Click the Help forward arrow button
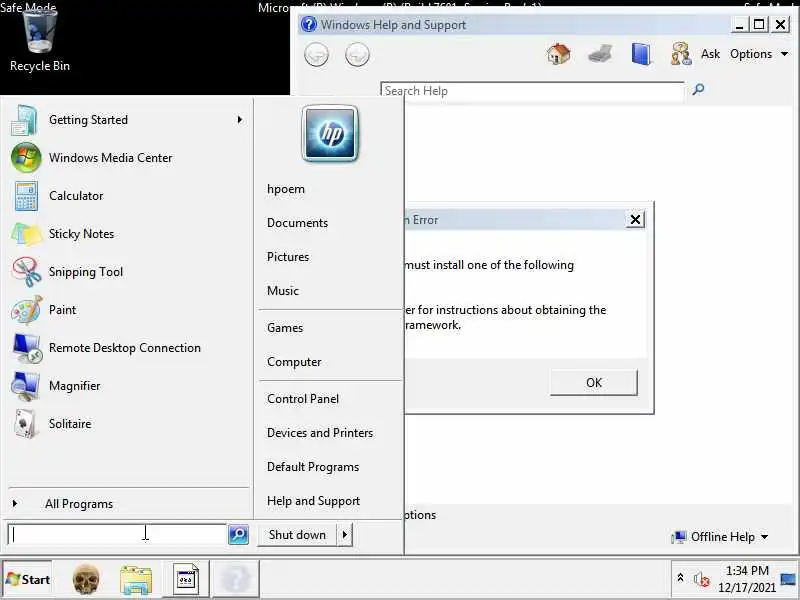Image resolution: width=800 pixels, height=600 pixels. coord(357,55)
